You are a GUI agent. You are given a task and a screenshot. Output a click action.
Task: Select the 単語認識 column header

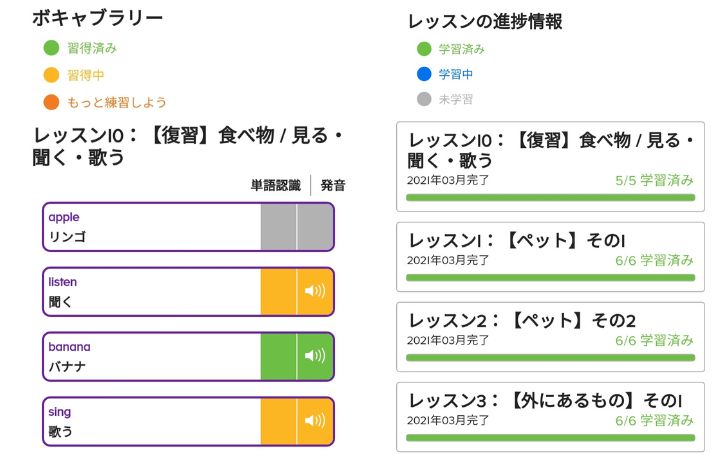click(x=276, y=185)
